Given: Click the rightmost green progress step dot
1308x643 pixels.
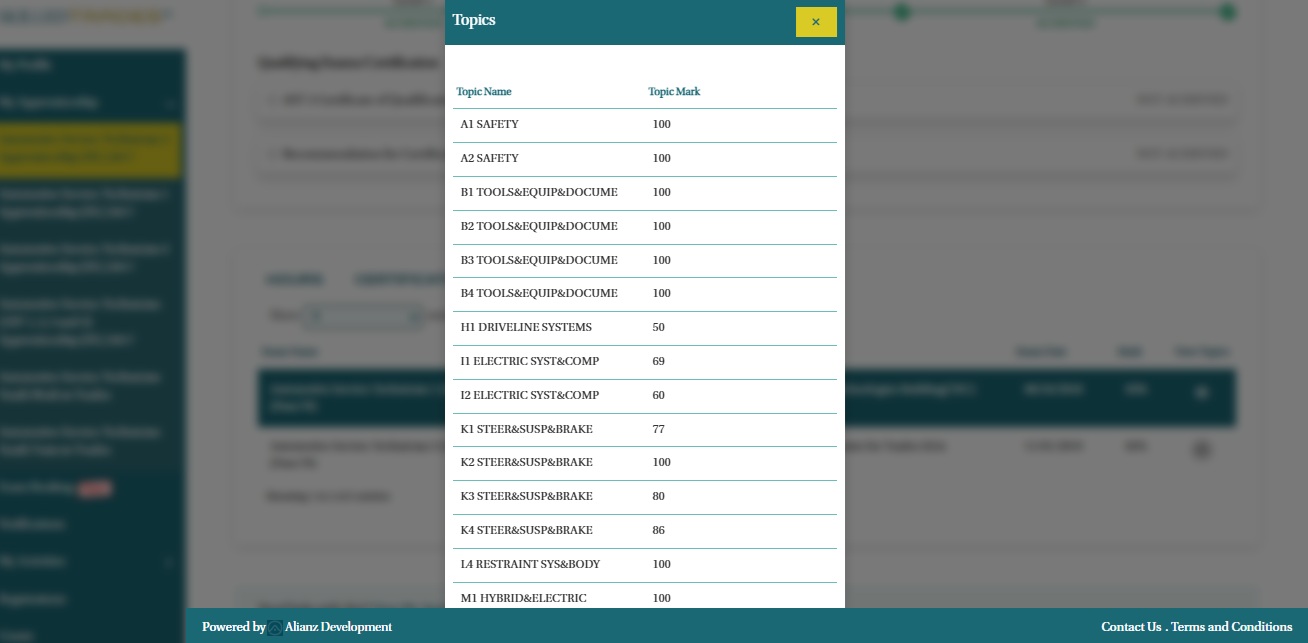Looking at the screenshot, I should pos(1228,12).
